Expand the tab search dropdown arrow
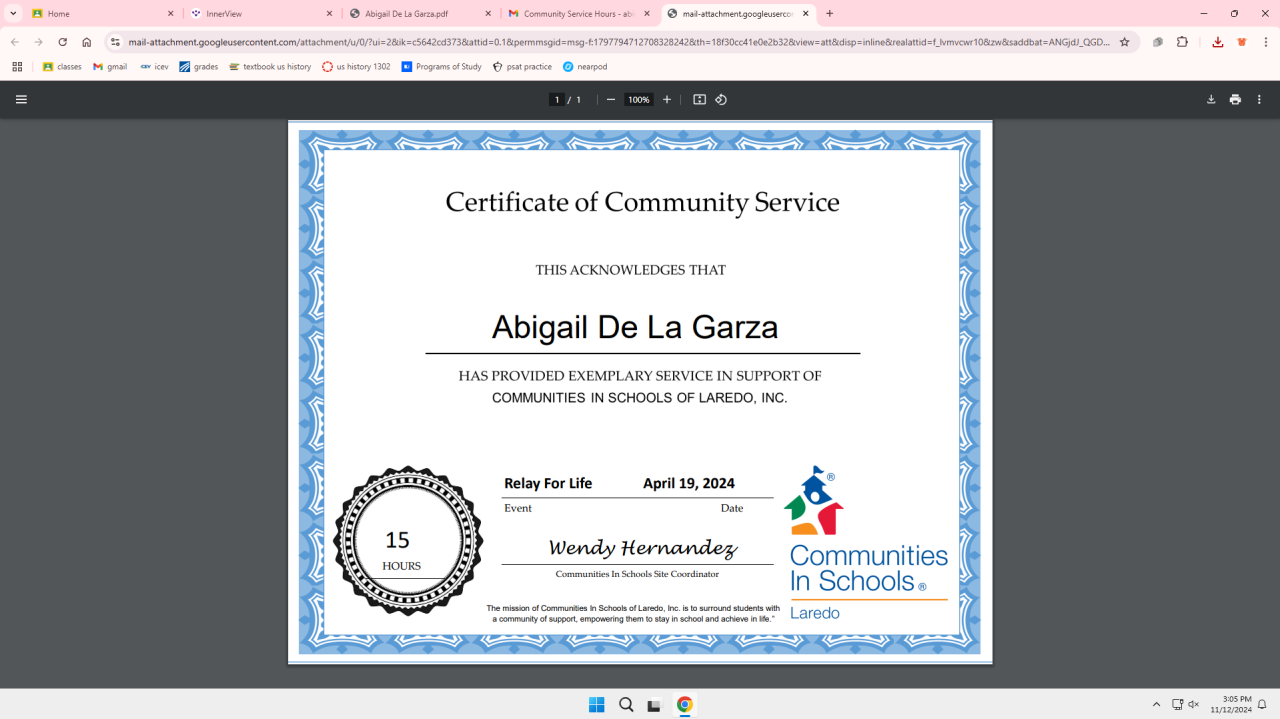Screen dimensions: 1280x719 [14, 14]
